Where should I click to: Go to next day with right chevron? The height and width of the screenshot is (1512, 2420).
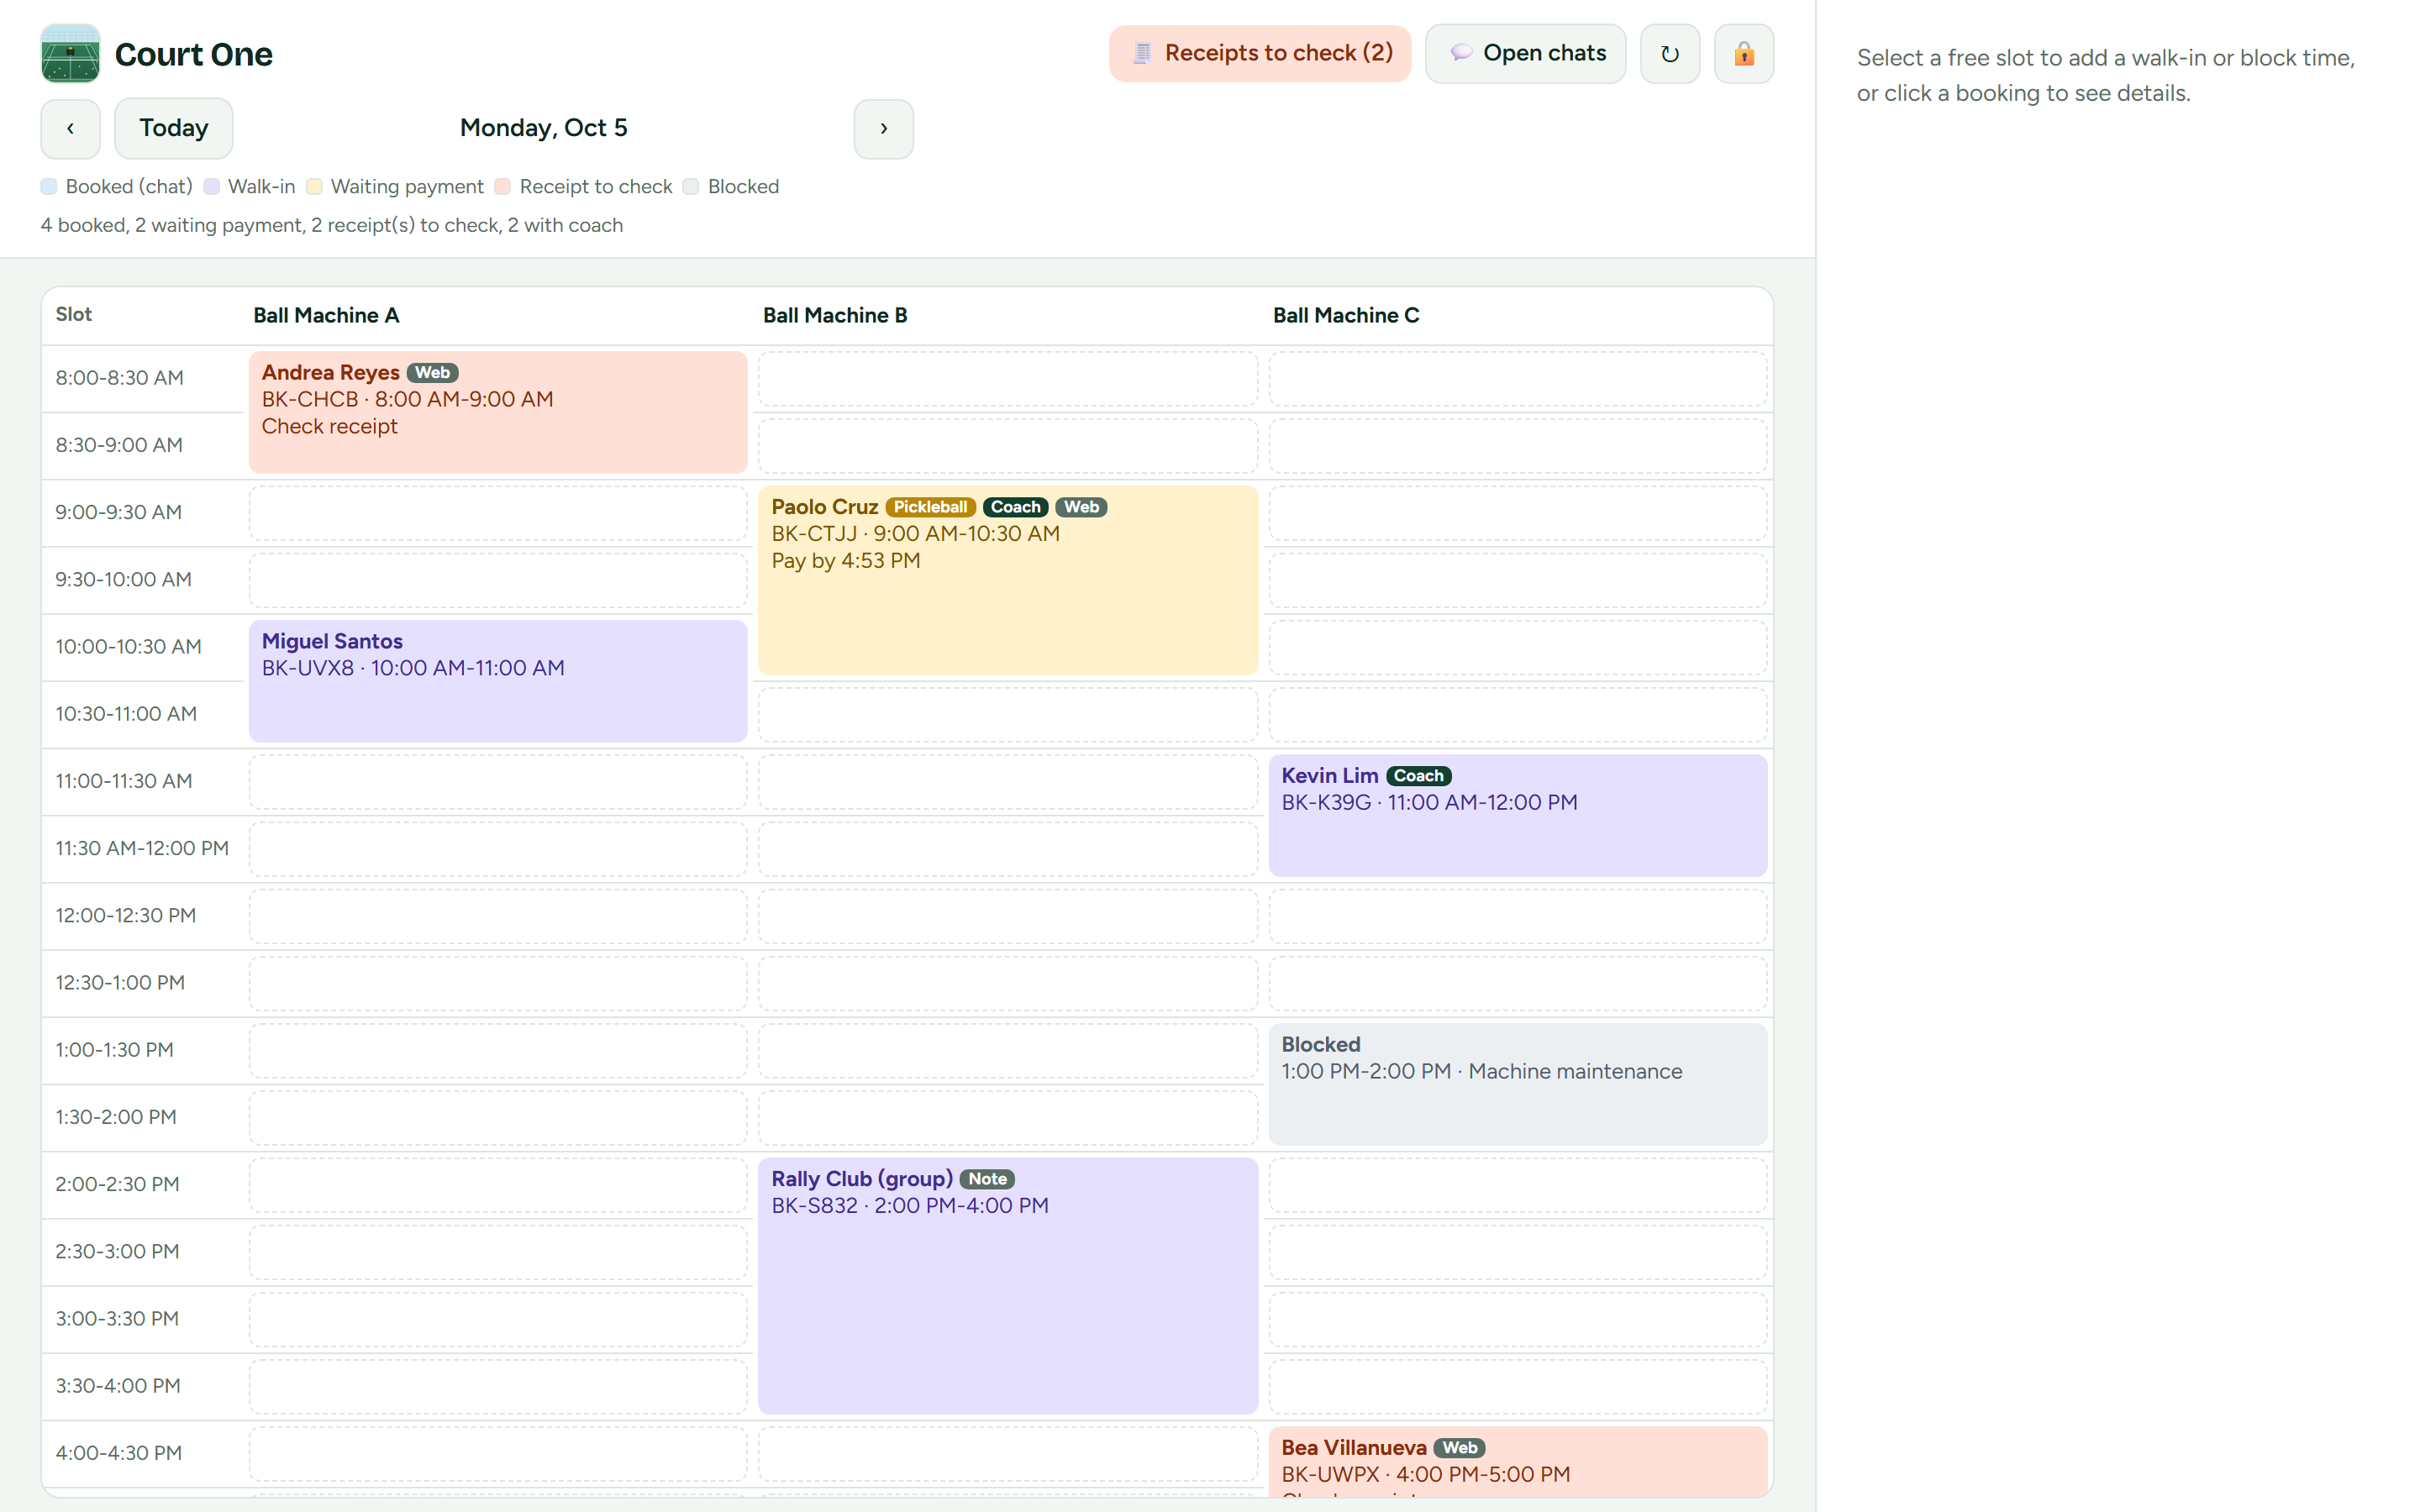(883, 128)
